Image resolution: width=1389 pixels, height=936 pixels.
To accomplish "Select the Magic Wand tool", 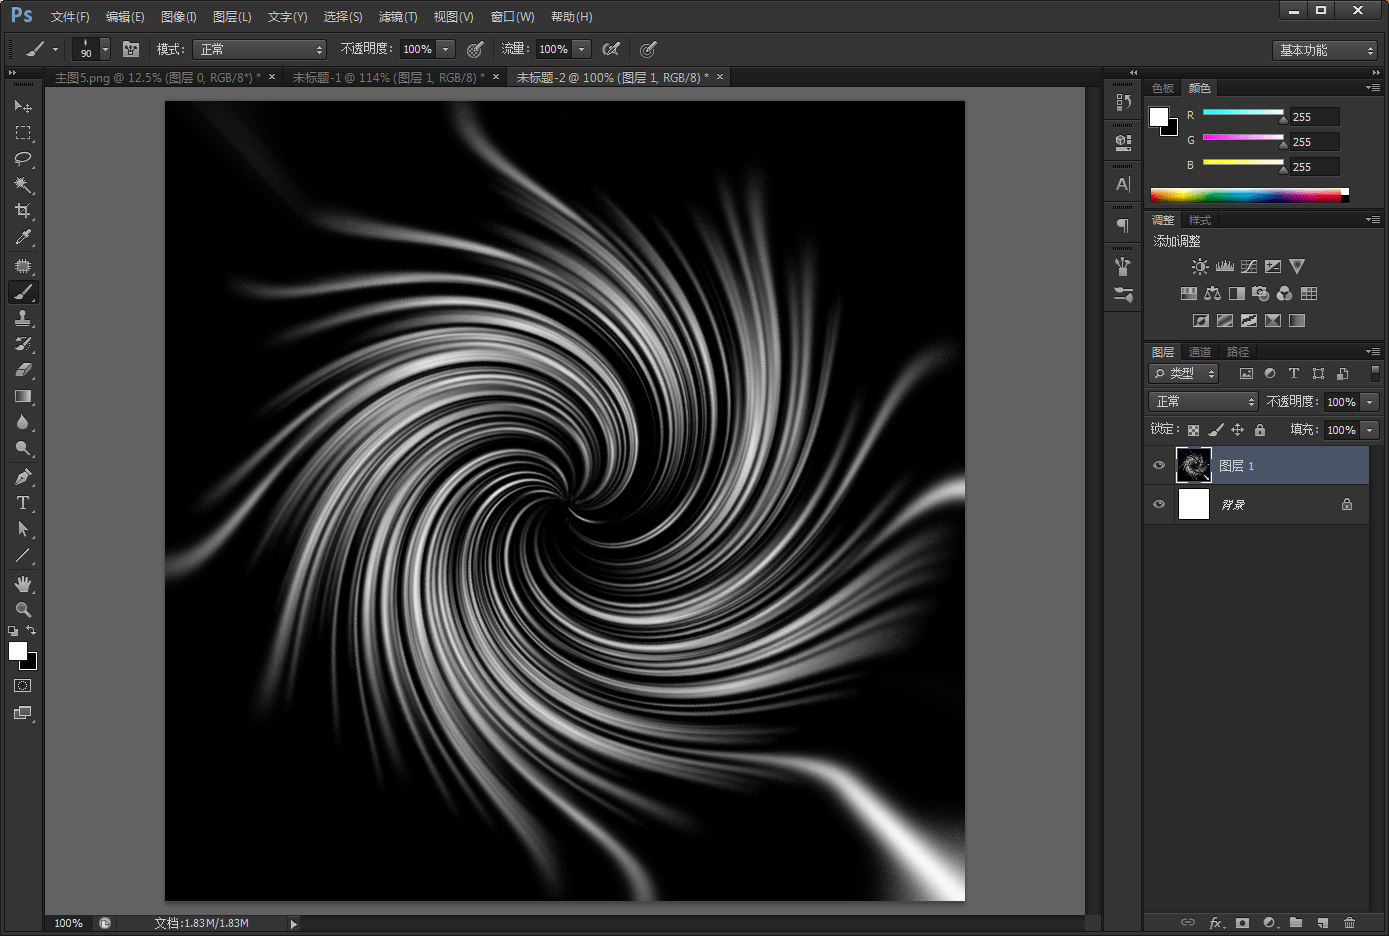I will coord(22,185).
